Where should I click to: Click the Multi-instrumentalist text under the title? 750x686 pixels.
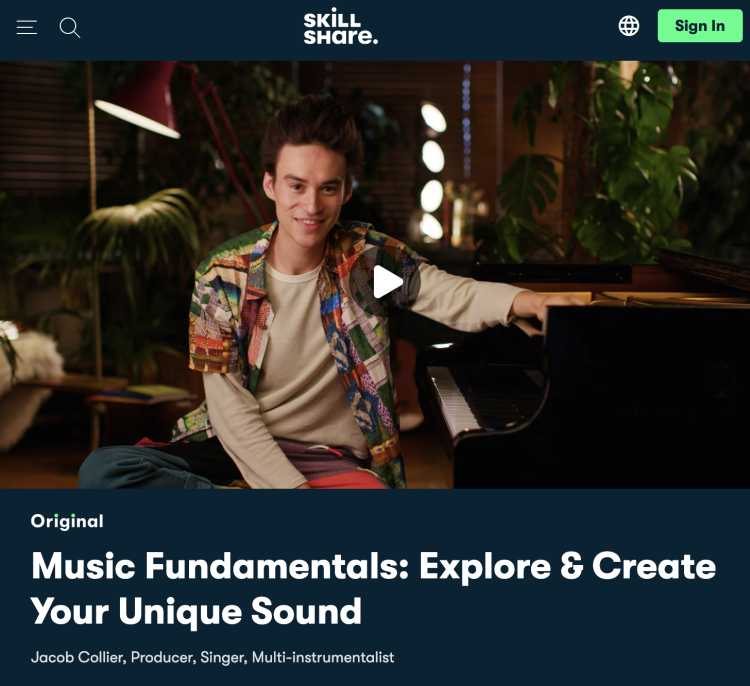point(323,657)
